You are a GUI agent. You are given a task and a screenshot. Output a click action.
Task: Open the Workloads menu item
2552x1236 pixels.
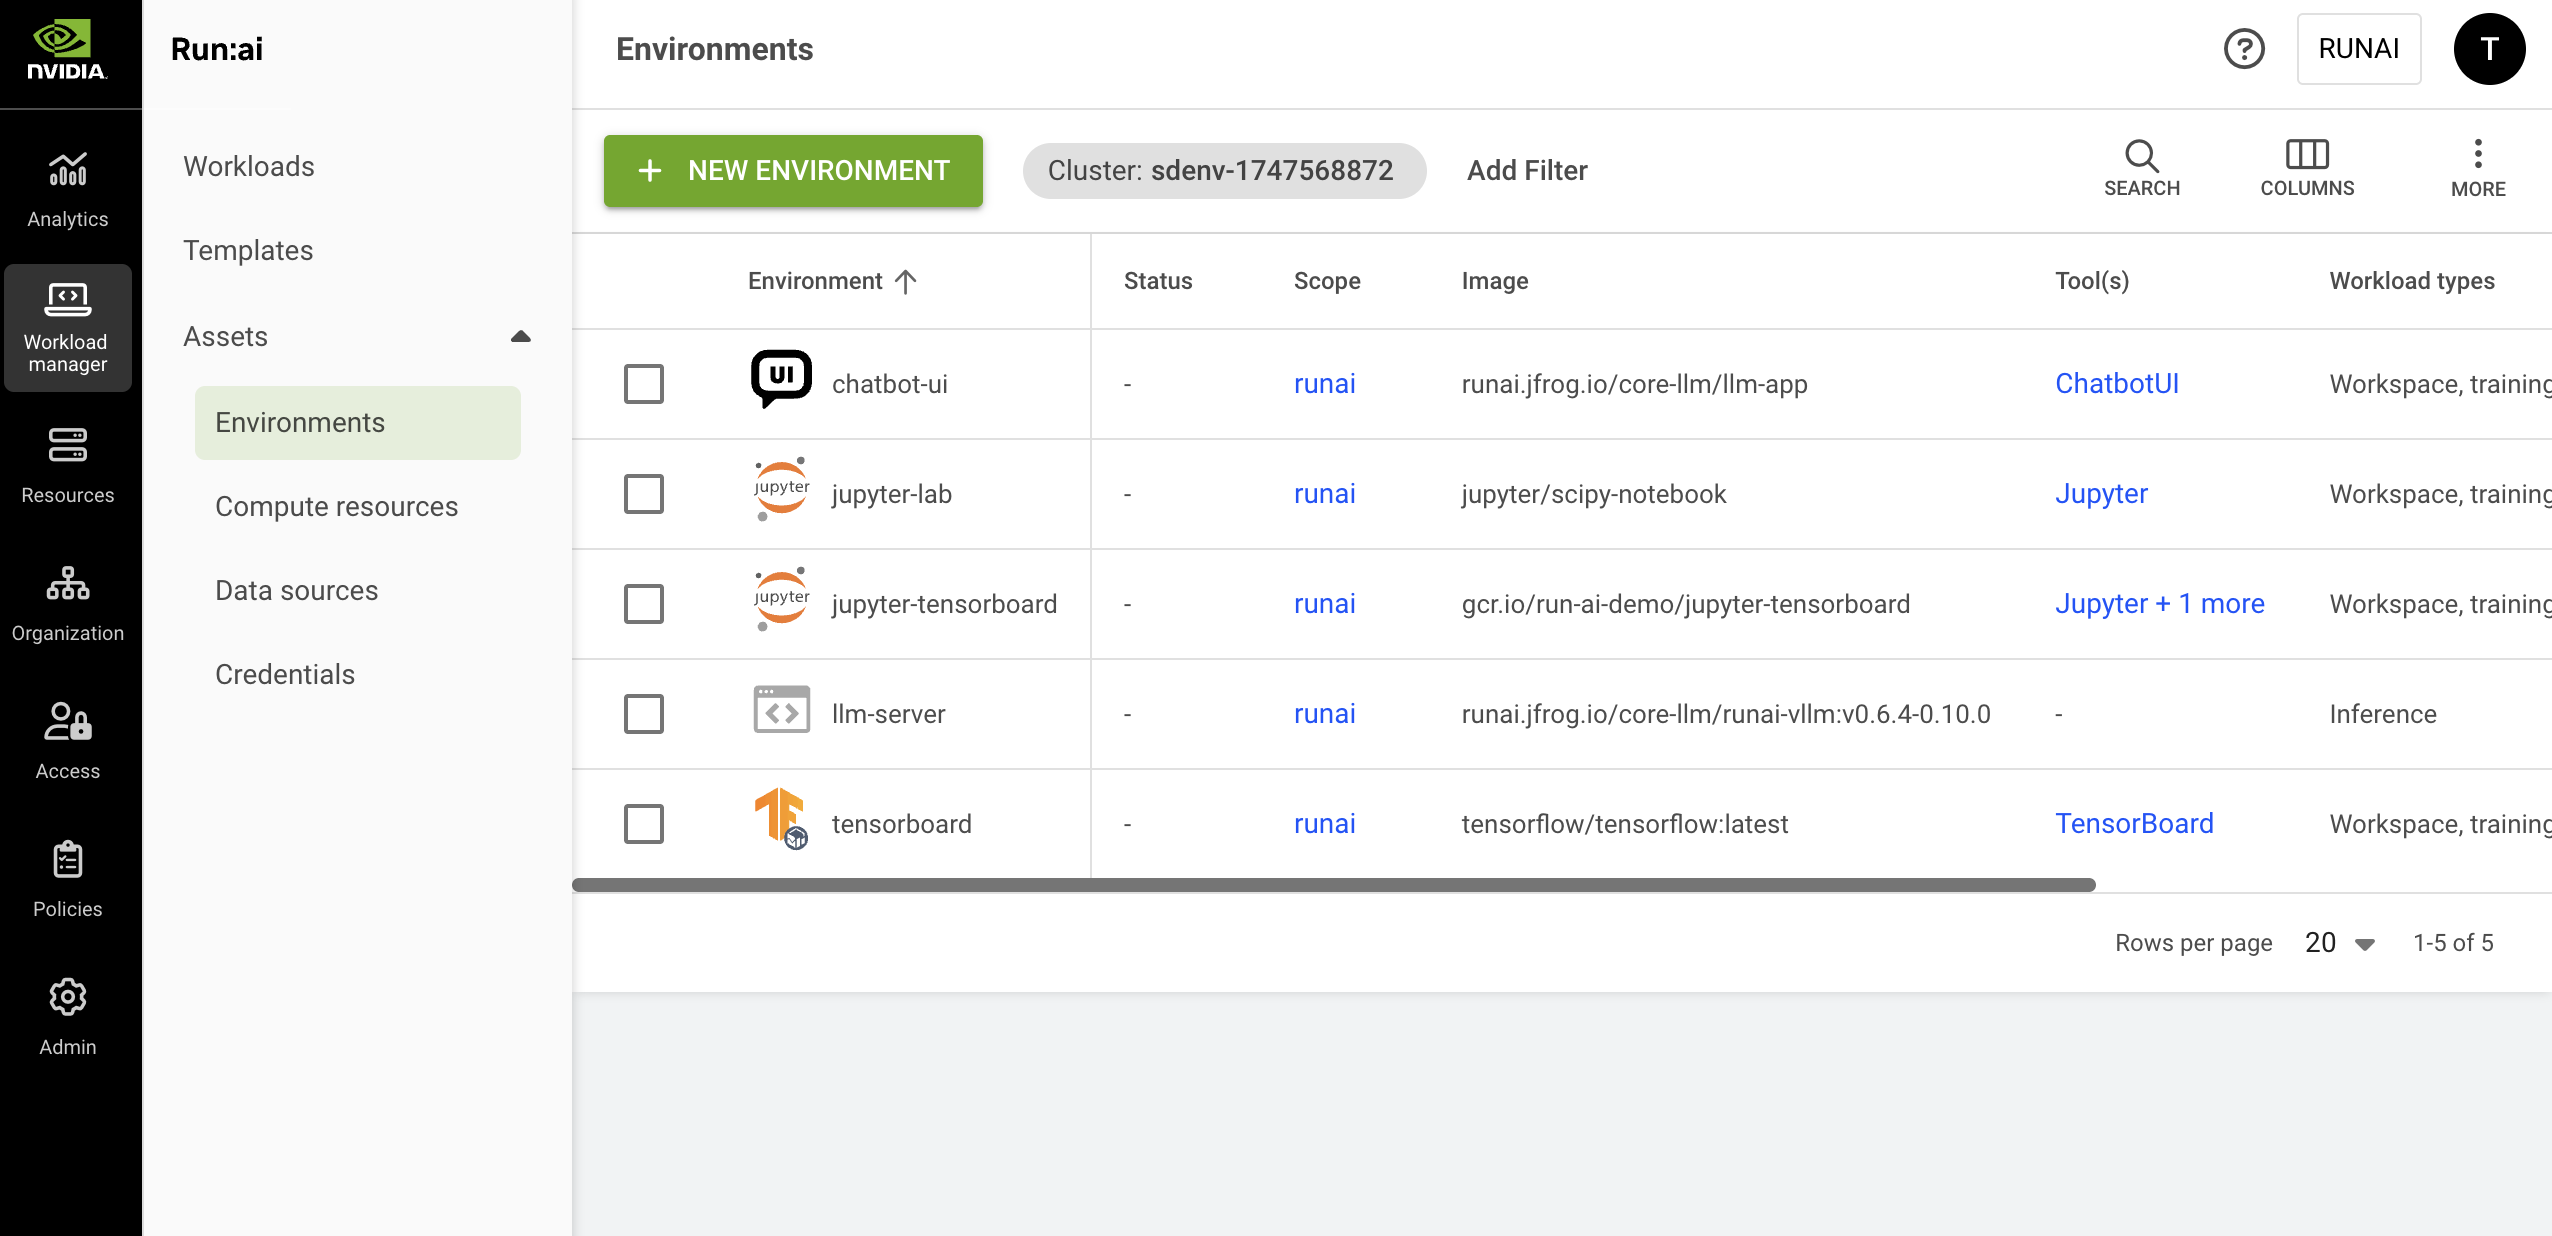248,166
